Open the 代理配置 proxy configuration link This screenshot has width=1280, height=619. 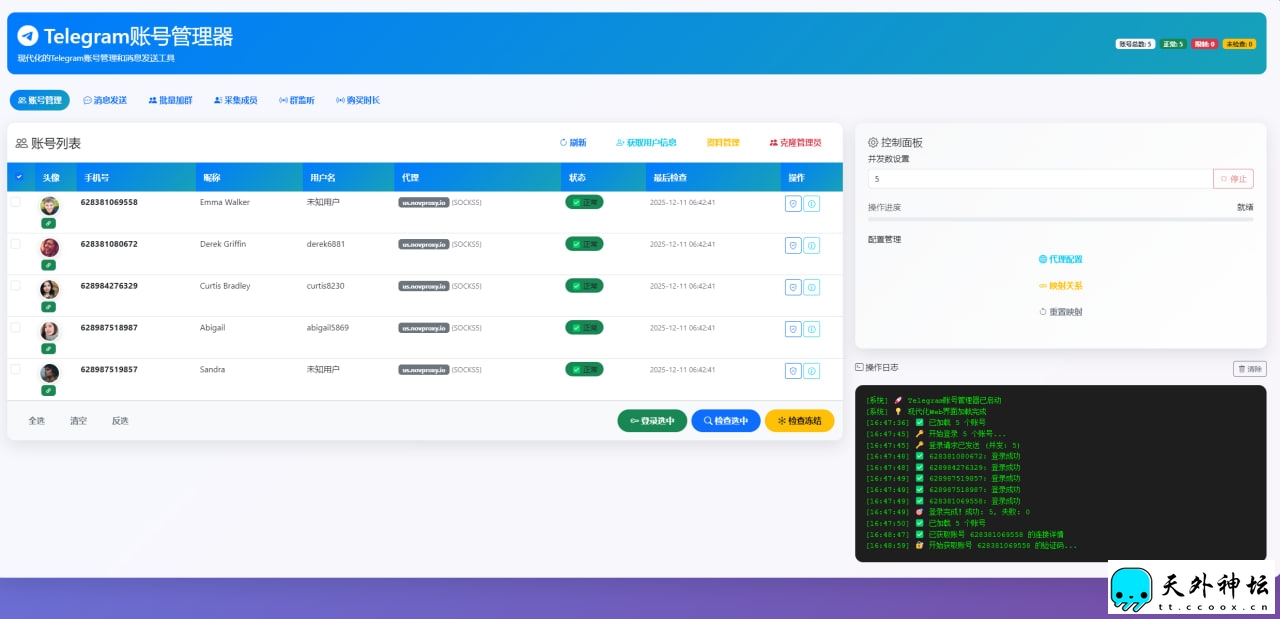coord(1060,259)
